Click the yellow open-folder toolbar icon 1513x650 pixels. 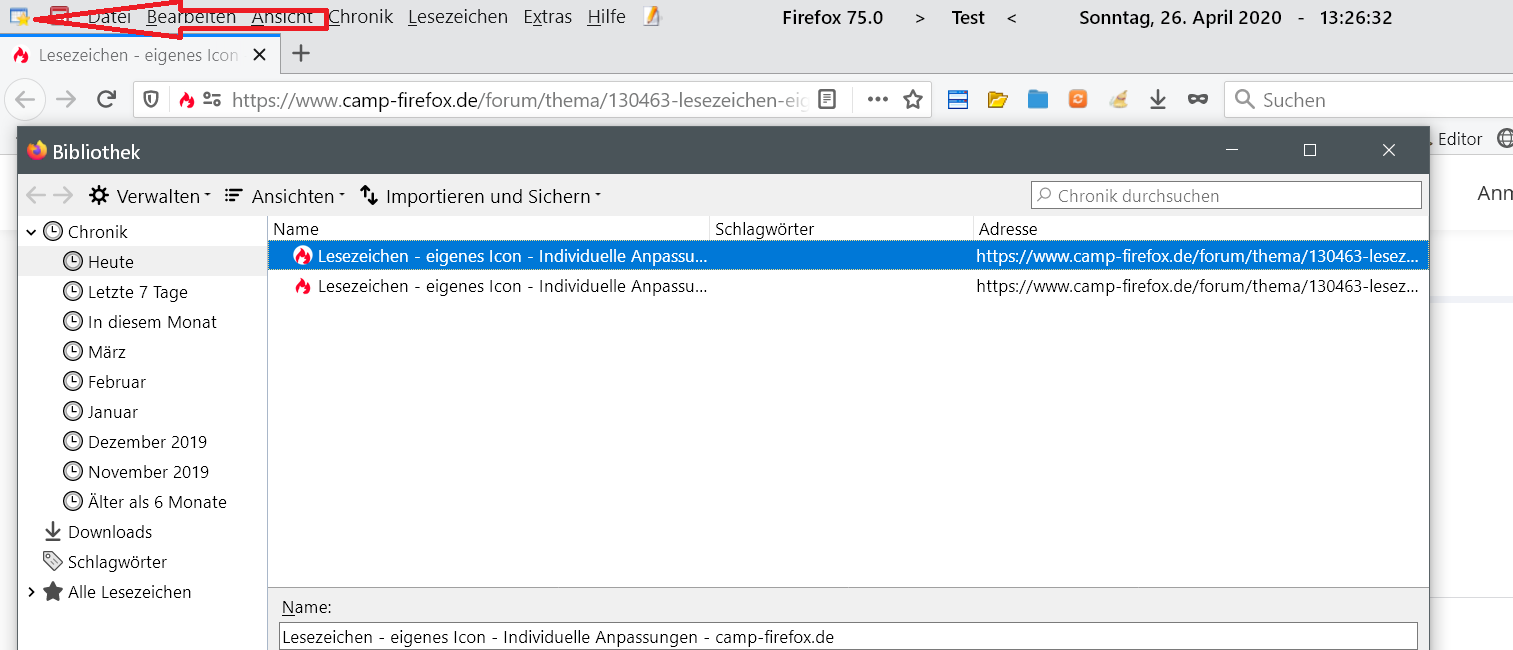pyautogui.click(x=997, y=99)
